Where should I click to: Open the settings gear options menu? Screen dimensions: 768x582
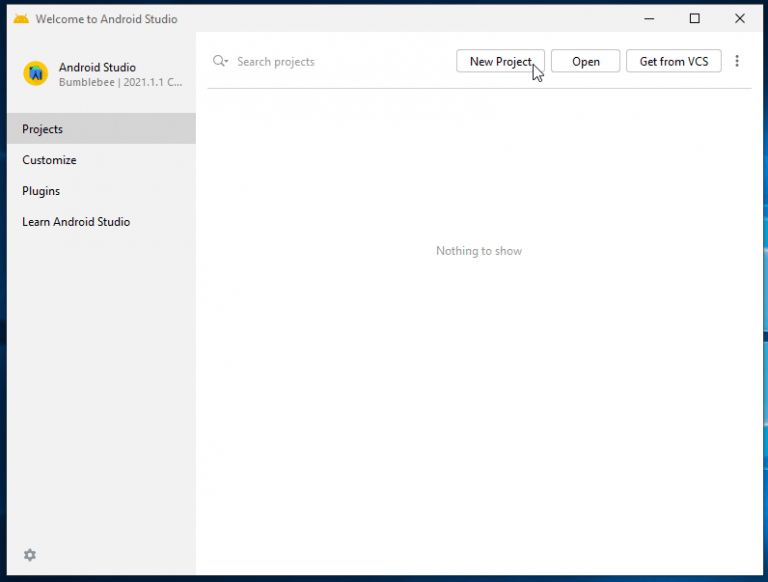coord(30,555)
